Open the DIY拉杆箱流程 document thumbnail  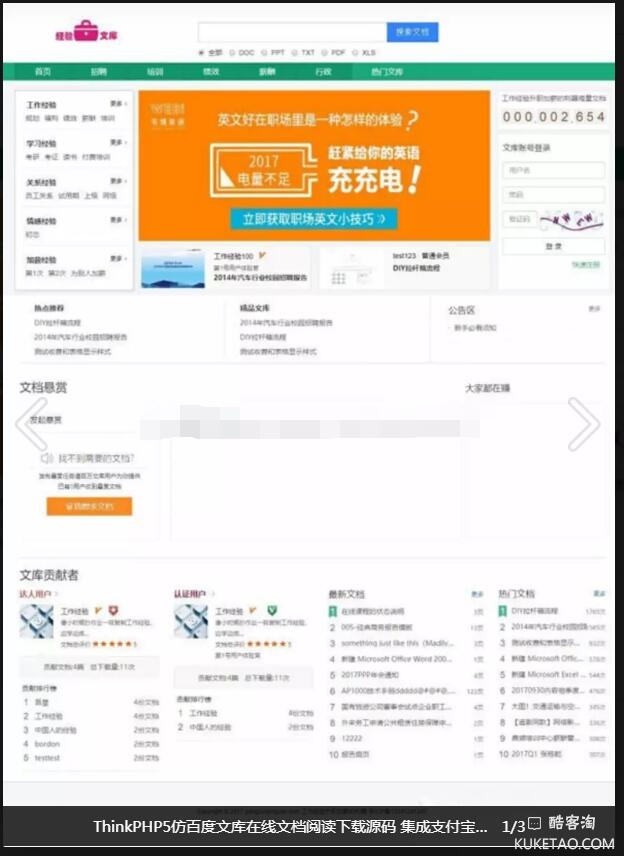click(352, 268)
